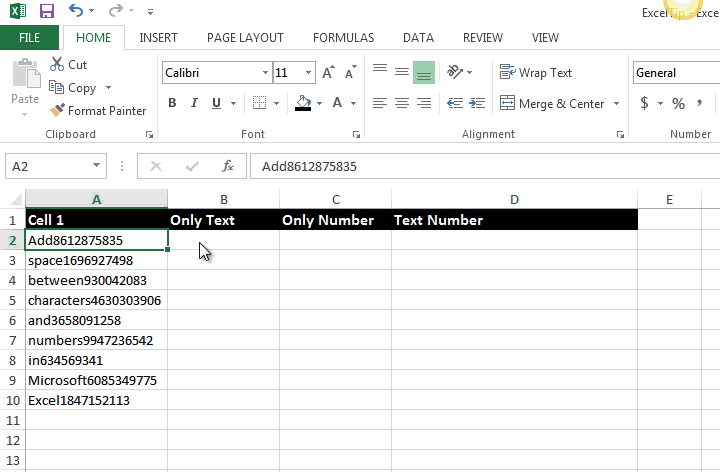Apply percent style formatting
720x472 pixels.
coord(678,103)
